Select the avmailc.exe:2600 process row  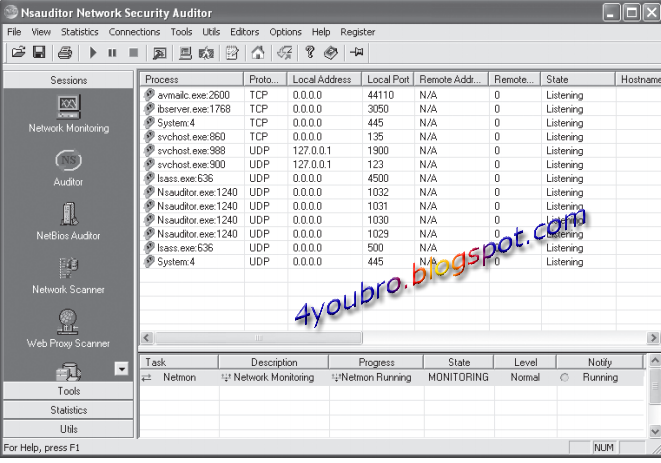(x=400, y=95)
